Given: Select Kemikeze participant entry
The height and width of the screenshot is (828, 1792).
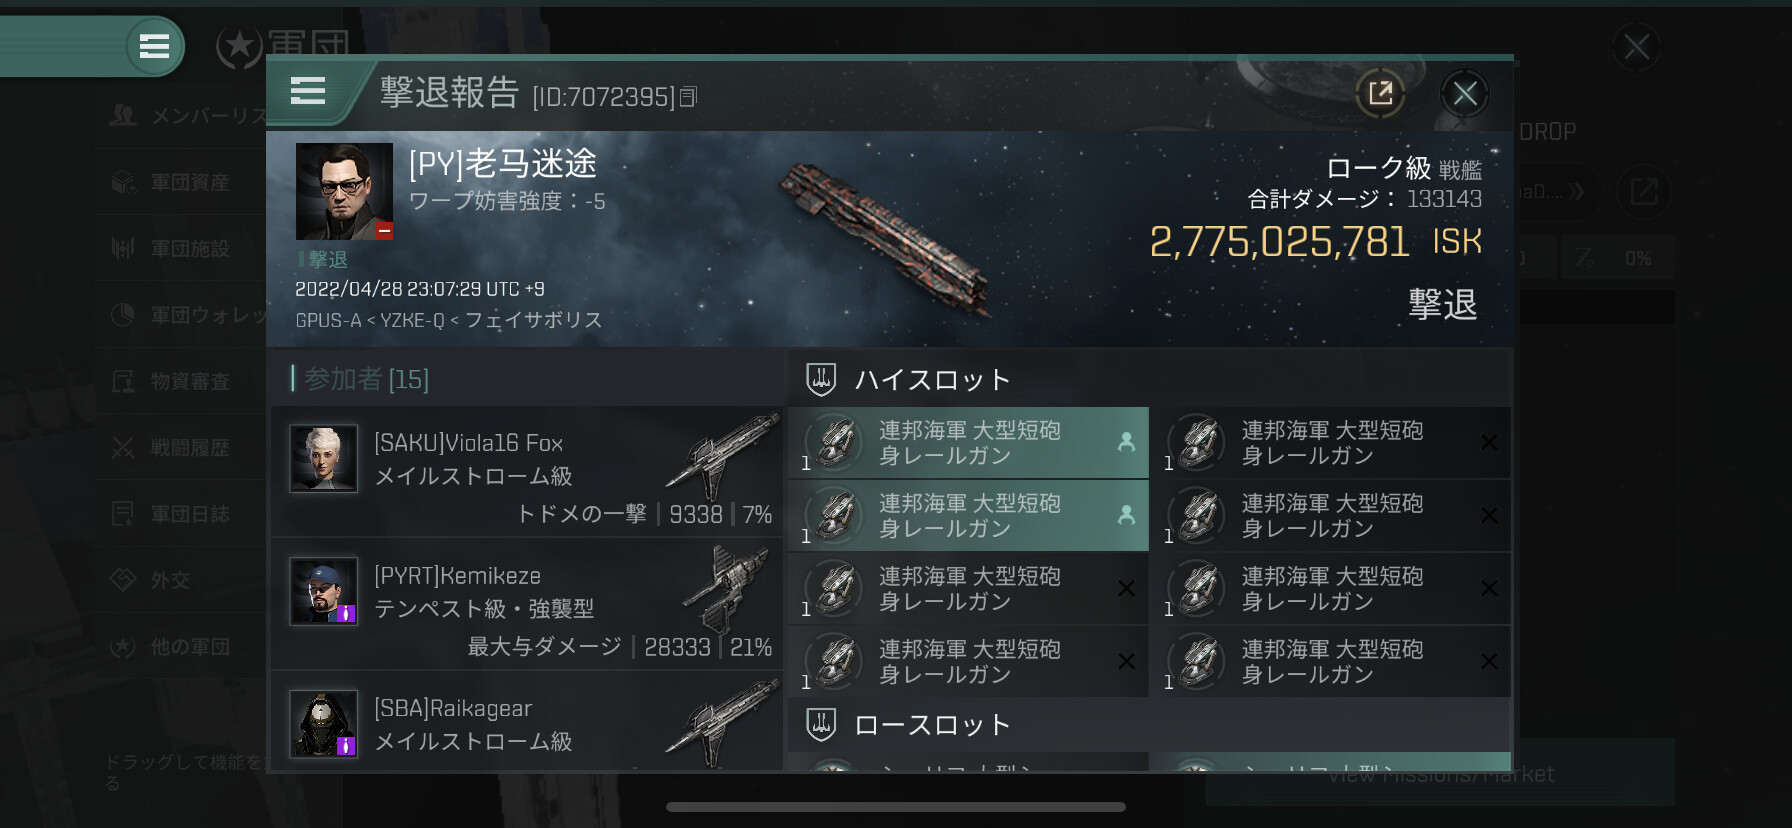Looking at the screenshot, I should click(x=526, y=603).
